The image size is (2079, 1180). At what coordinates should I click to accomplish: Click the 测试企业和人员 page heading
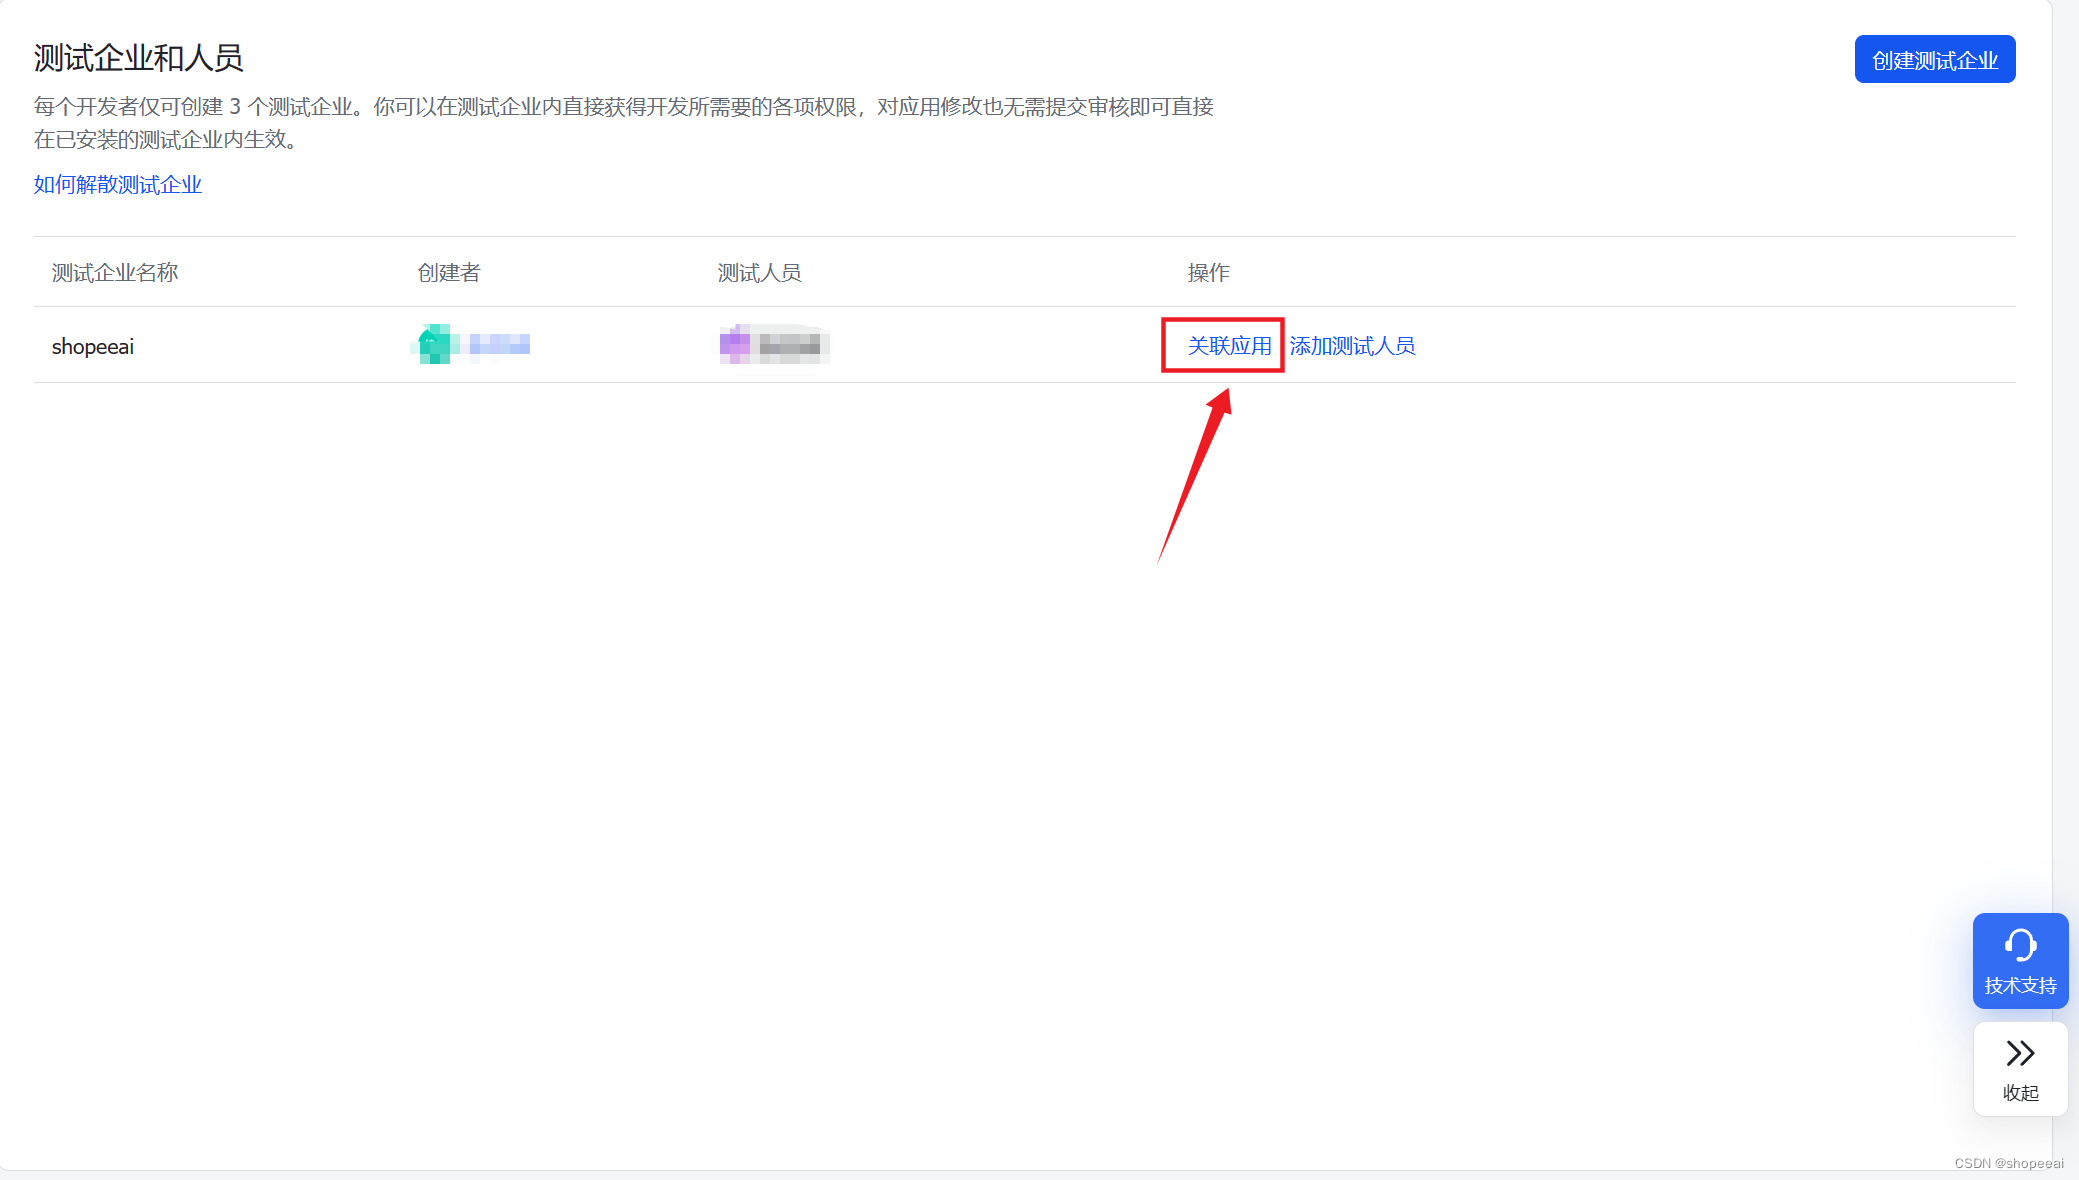pyautogui.click(x=138, y=58)
